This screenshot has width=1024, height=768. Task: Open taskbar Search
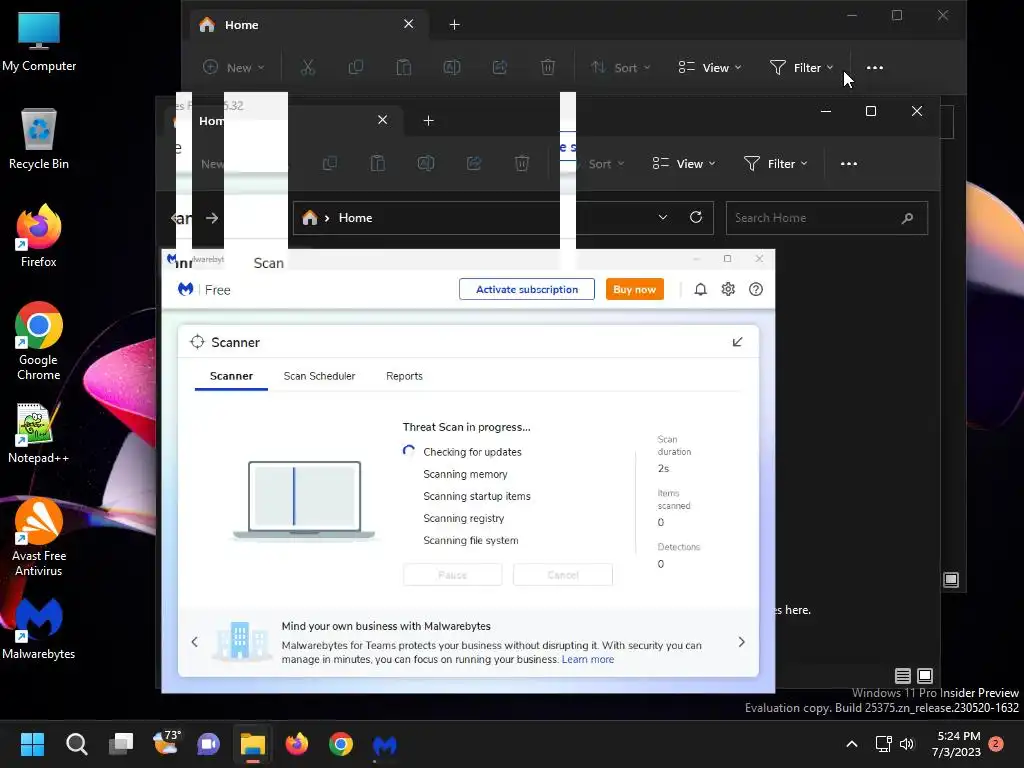point(76,744)
